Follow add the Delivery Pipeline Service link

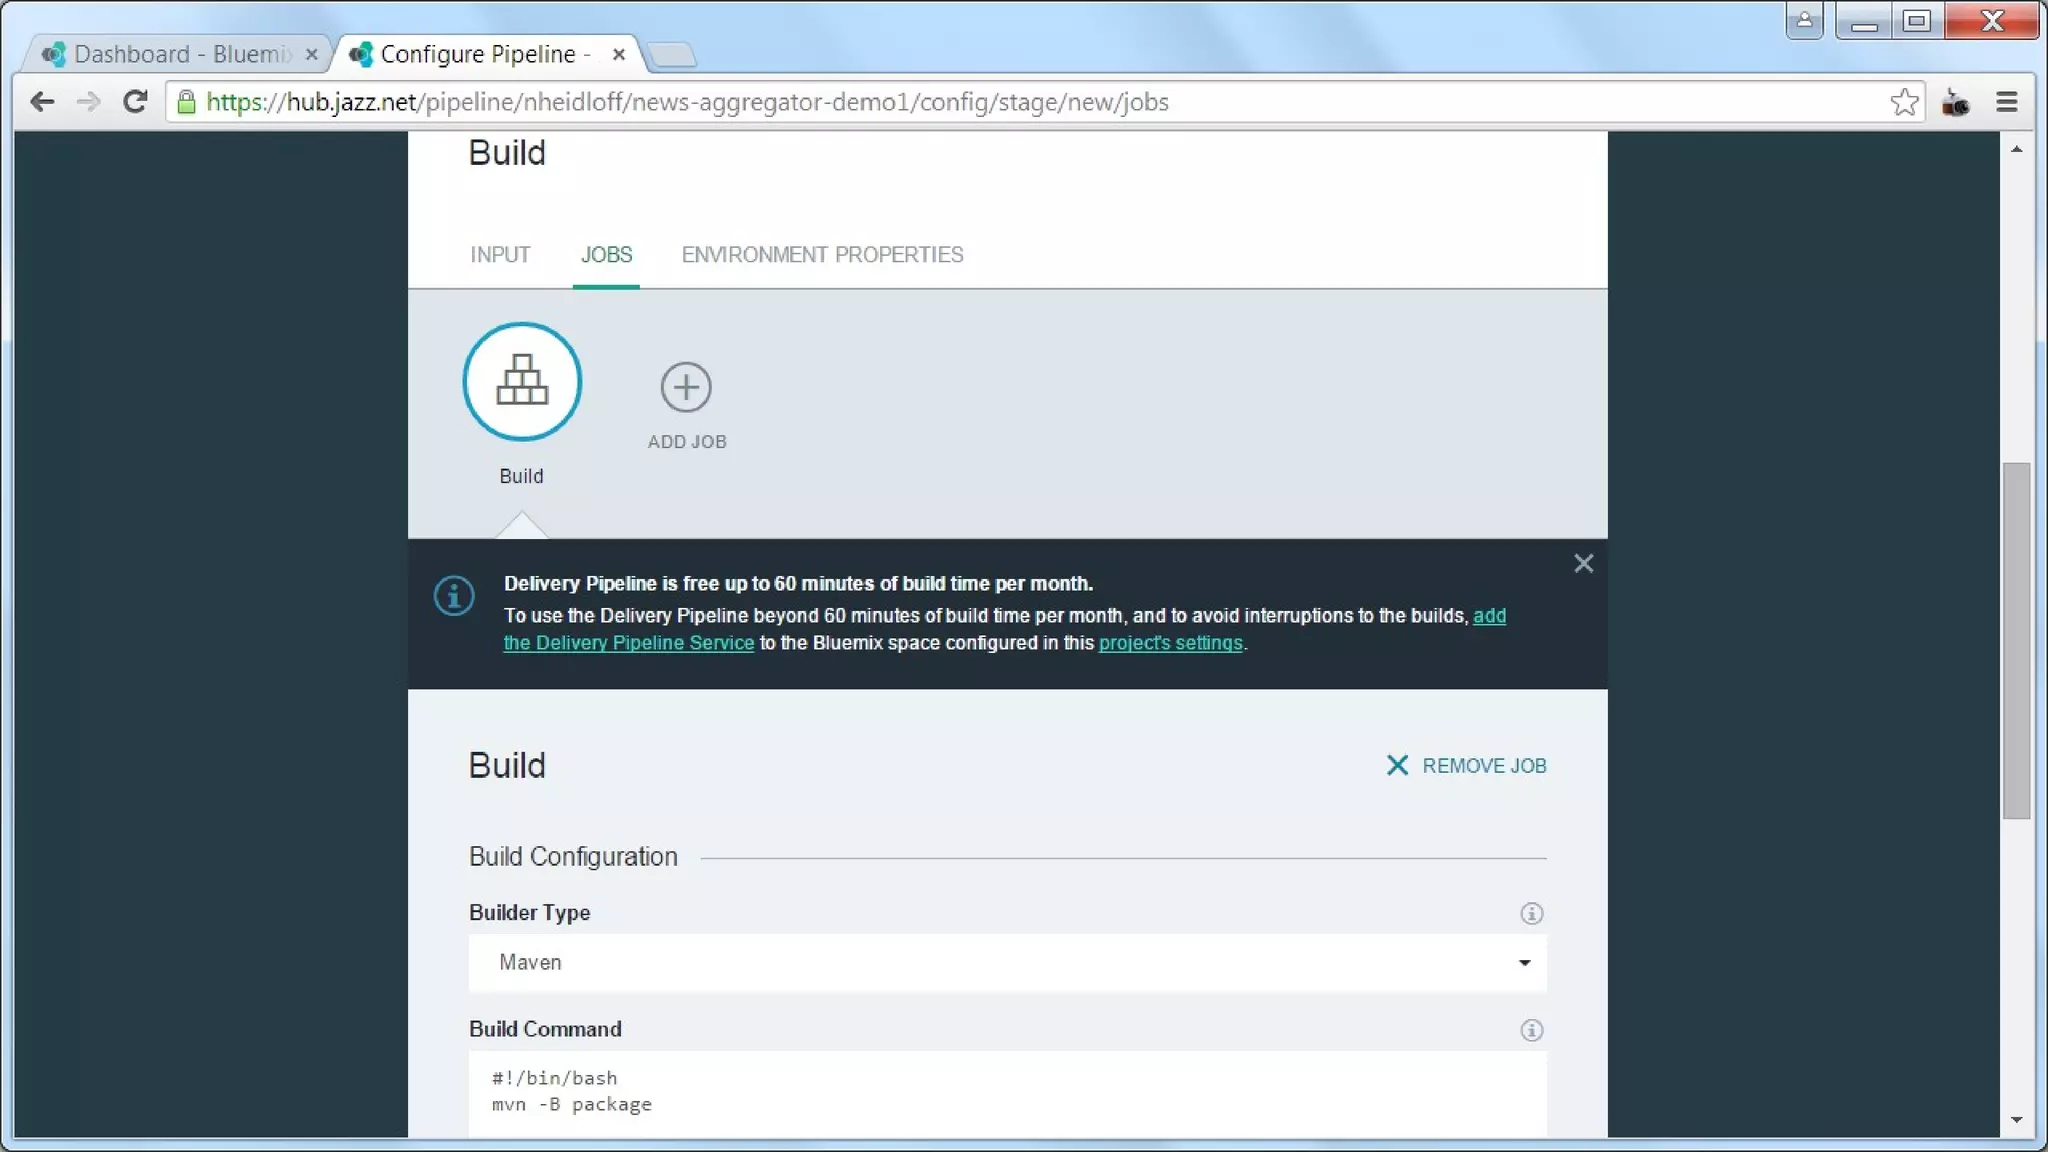628,643
